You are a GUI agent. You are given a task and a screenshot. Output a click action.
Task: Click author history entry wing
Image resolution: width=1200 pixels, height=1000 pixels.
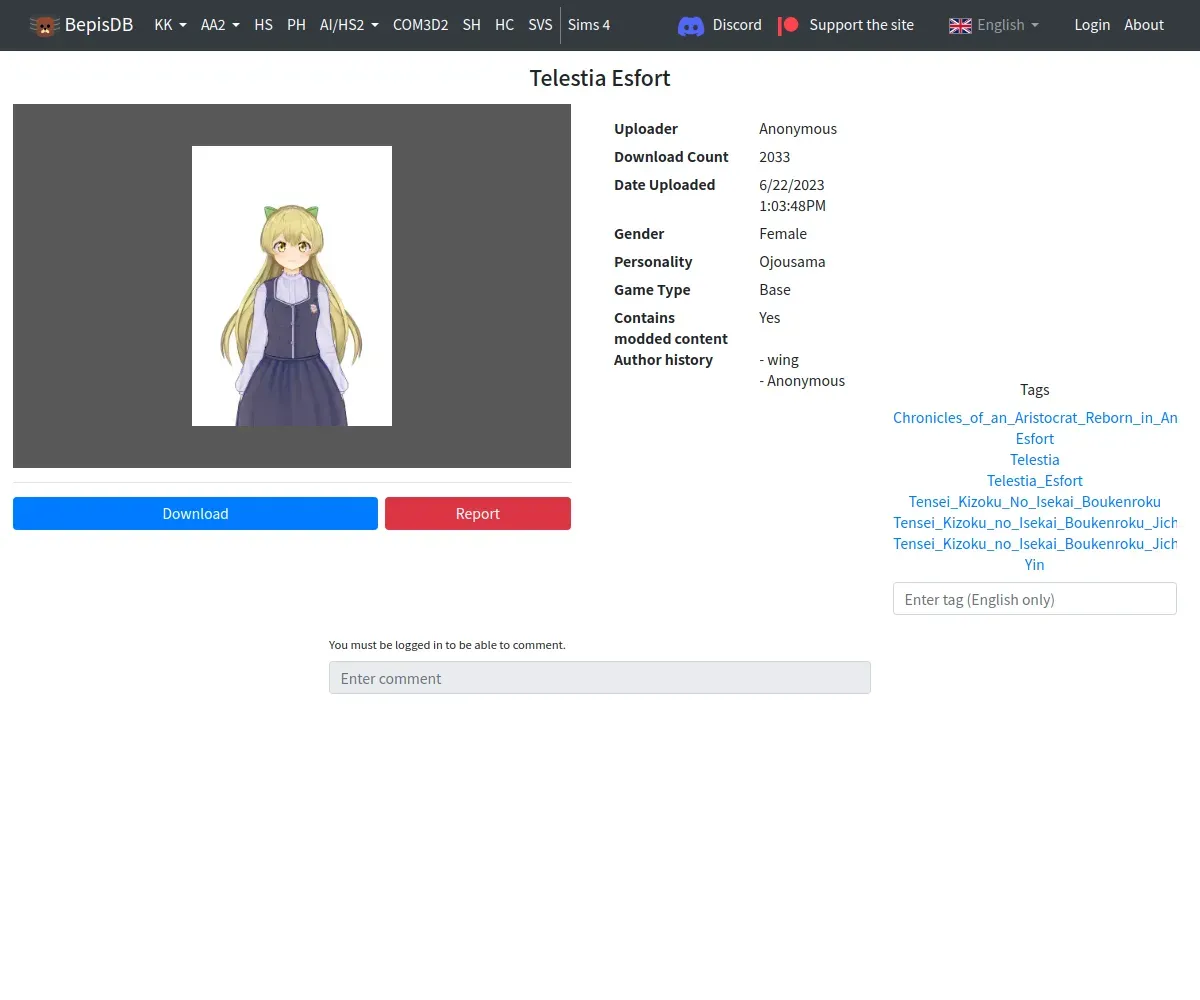click(779, 359)
